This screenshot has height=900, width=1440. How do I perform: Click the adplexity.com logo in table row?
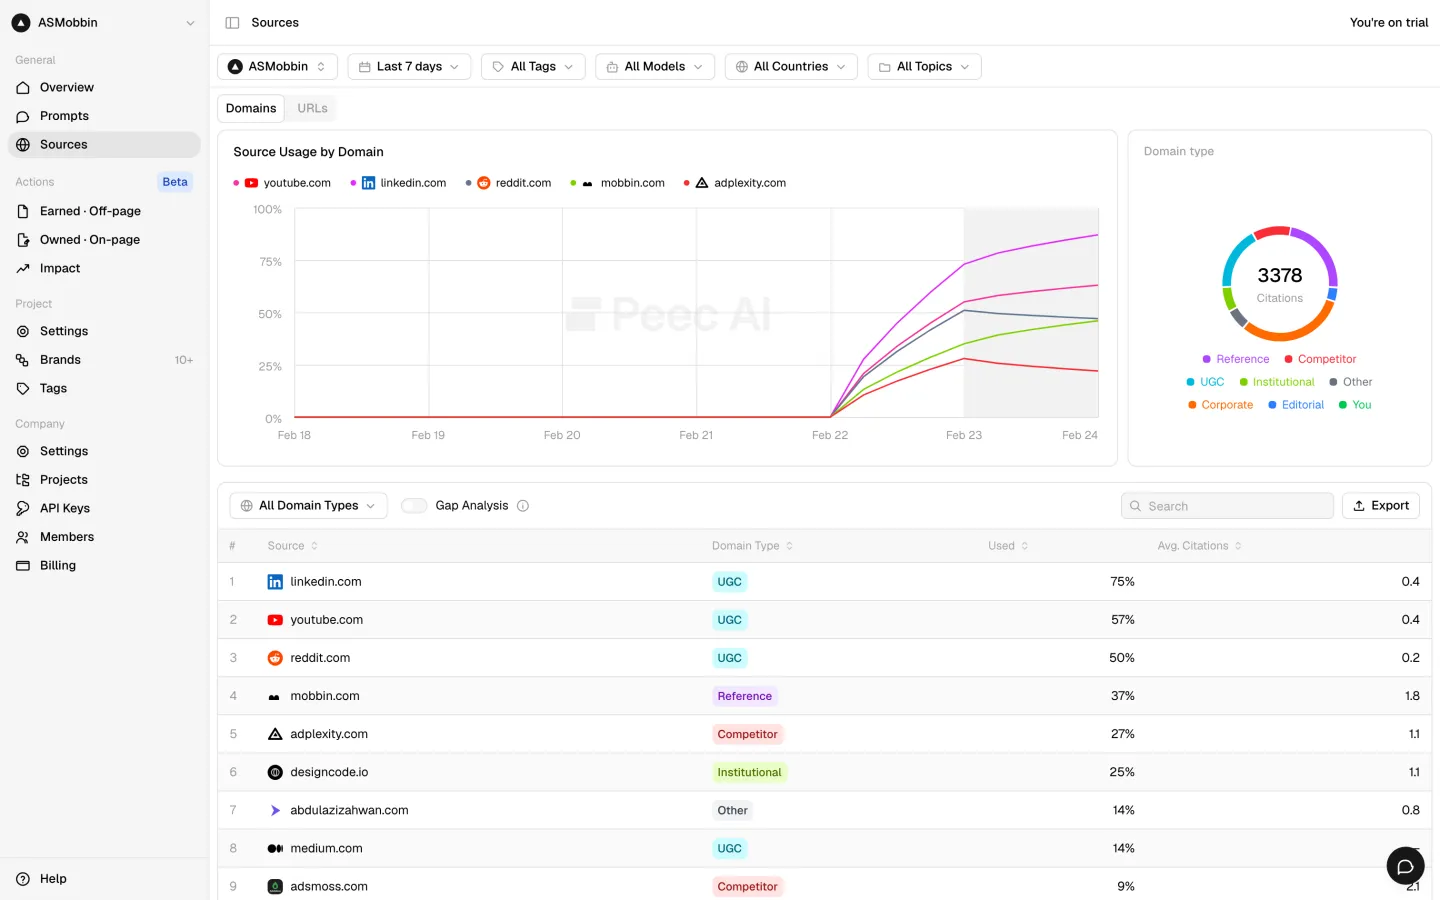tap(275, 734)
